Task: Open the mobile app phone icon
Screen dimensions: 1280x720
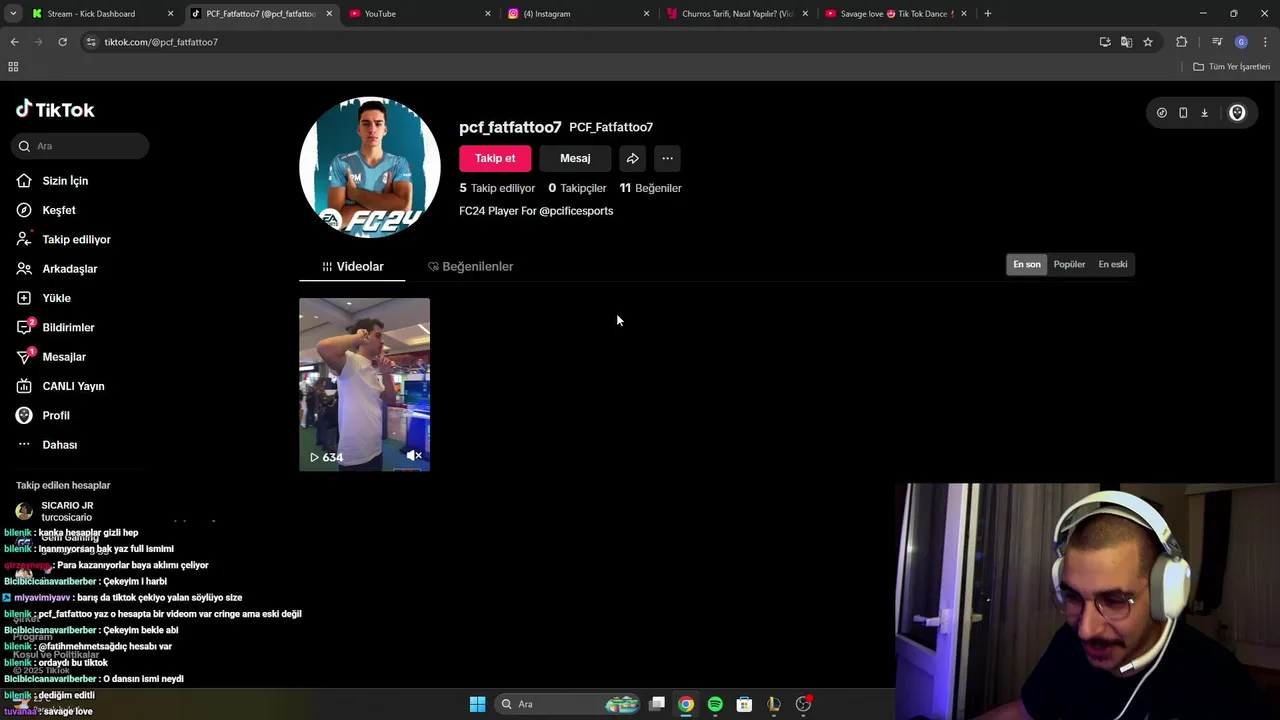Action: [x=1183, y=113]
